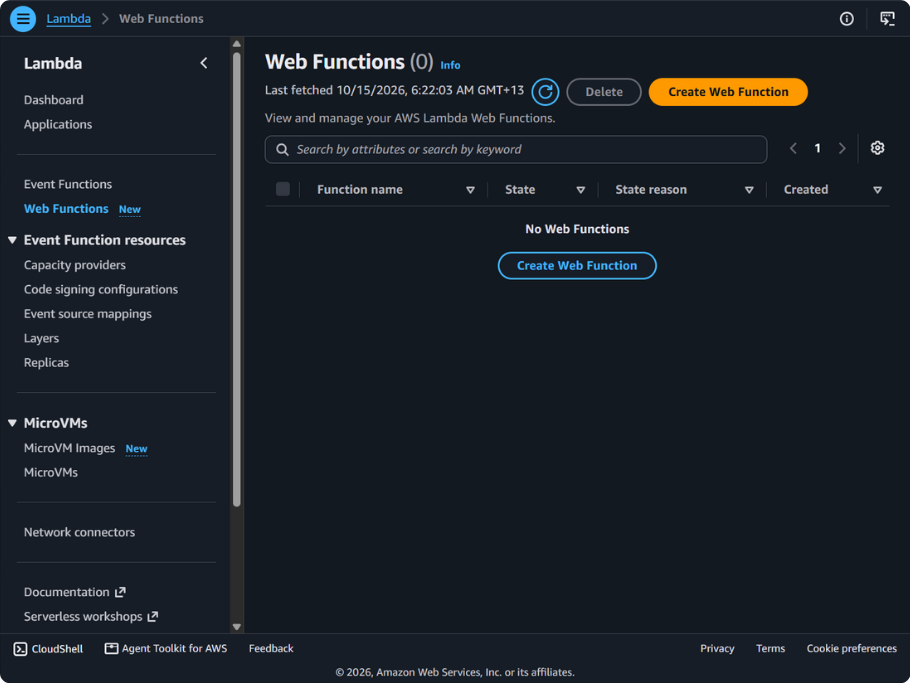Go to previous page arrow
This screenshot has width=911, height=684.
click(793, 148)
